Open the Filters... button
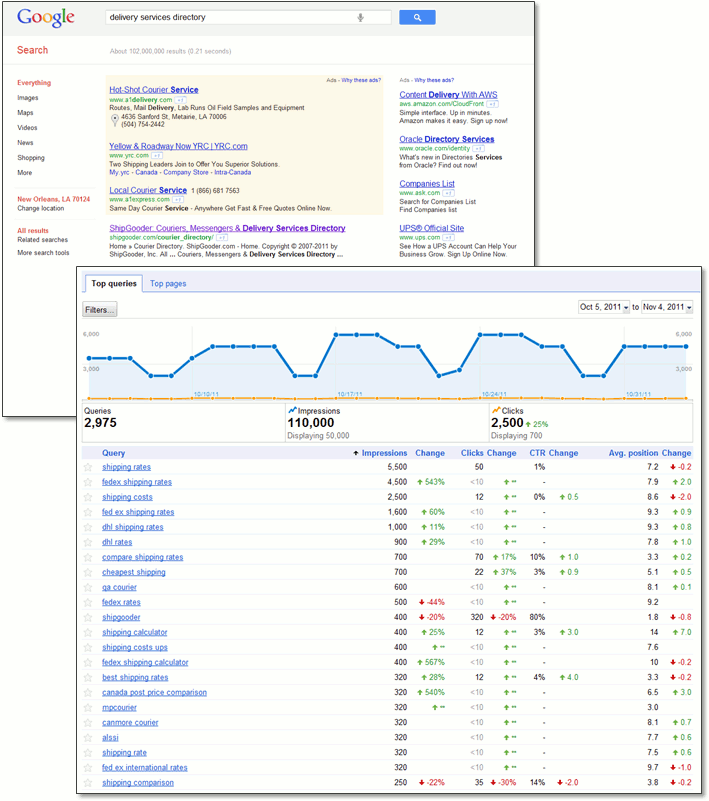This screenshot has height=801, width=709. point(100,310)
